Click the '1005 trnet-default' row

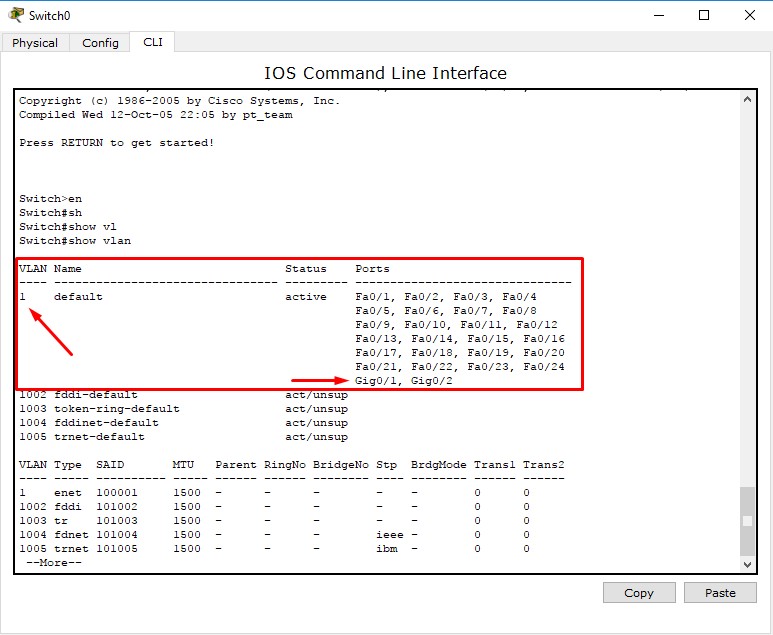(183, 437)
